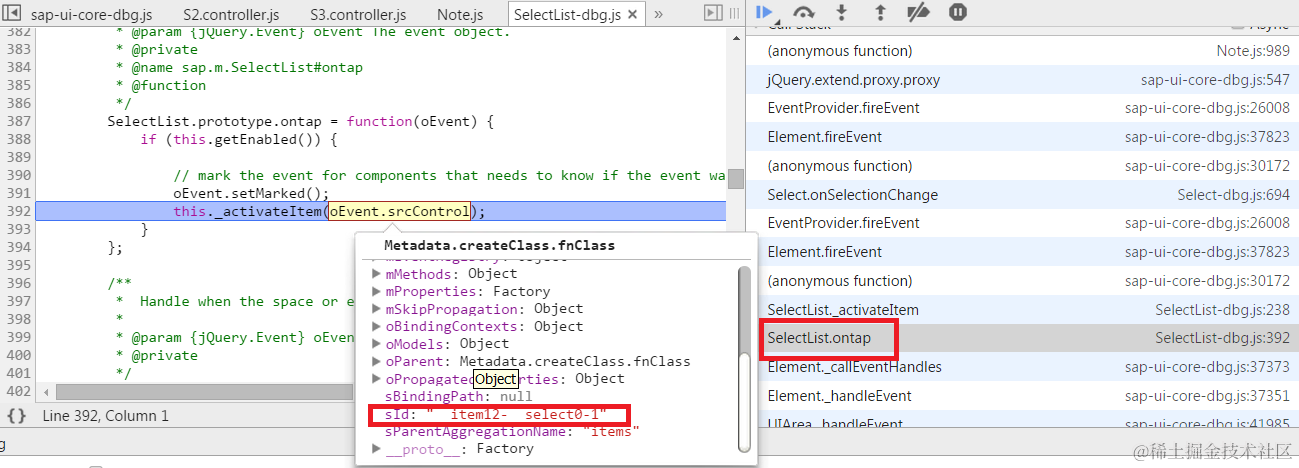Set a breakpoint on line 388
The width and height of the screenshot is (1299, 468).
point(17,139)
